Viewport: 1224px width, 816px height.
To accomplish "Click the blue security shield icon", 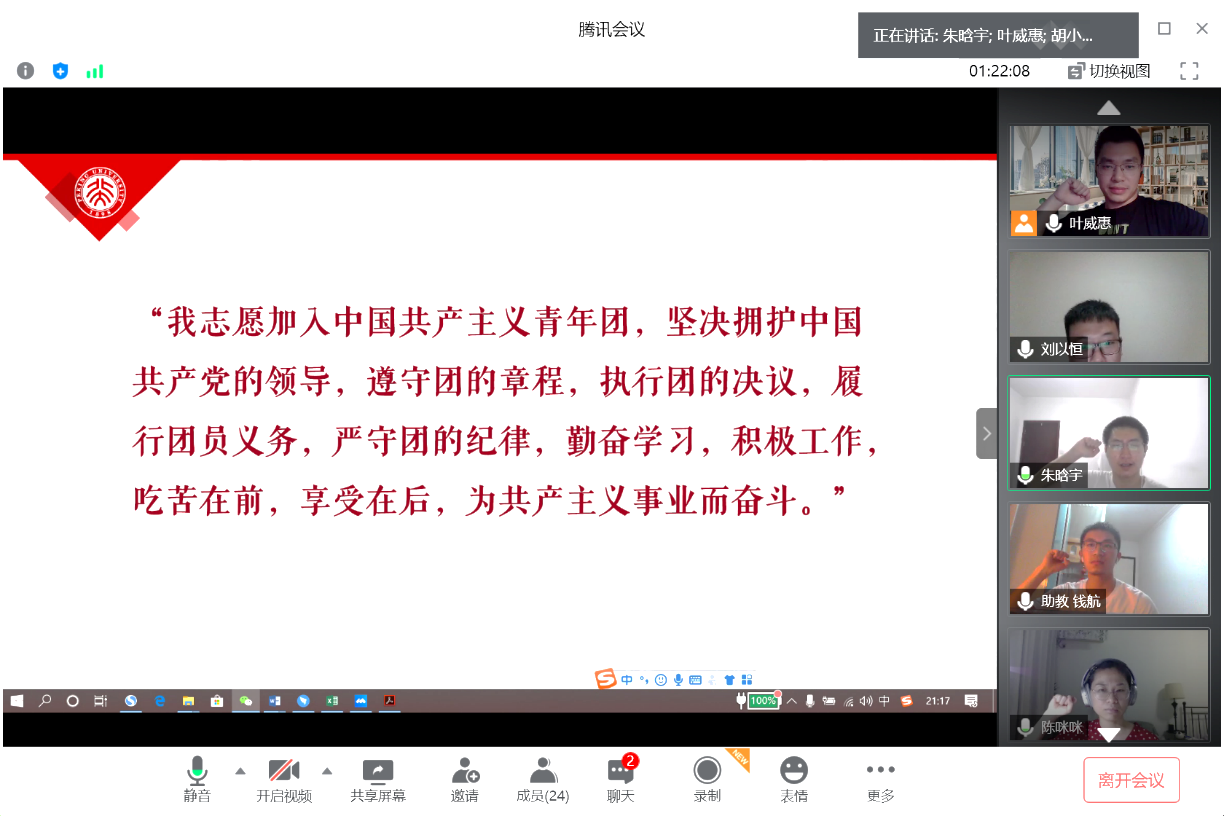I will 60,71.
